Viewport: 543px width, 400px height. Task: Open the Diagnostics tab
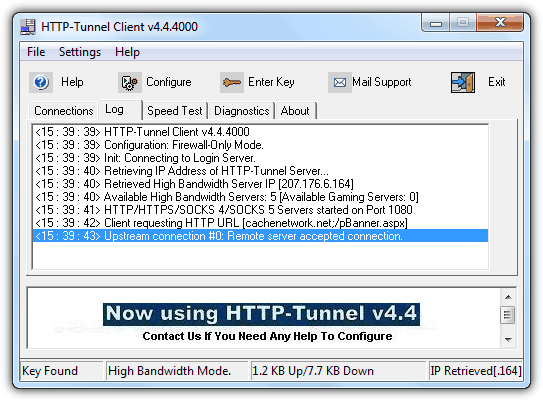pos(241,111)
